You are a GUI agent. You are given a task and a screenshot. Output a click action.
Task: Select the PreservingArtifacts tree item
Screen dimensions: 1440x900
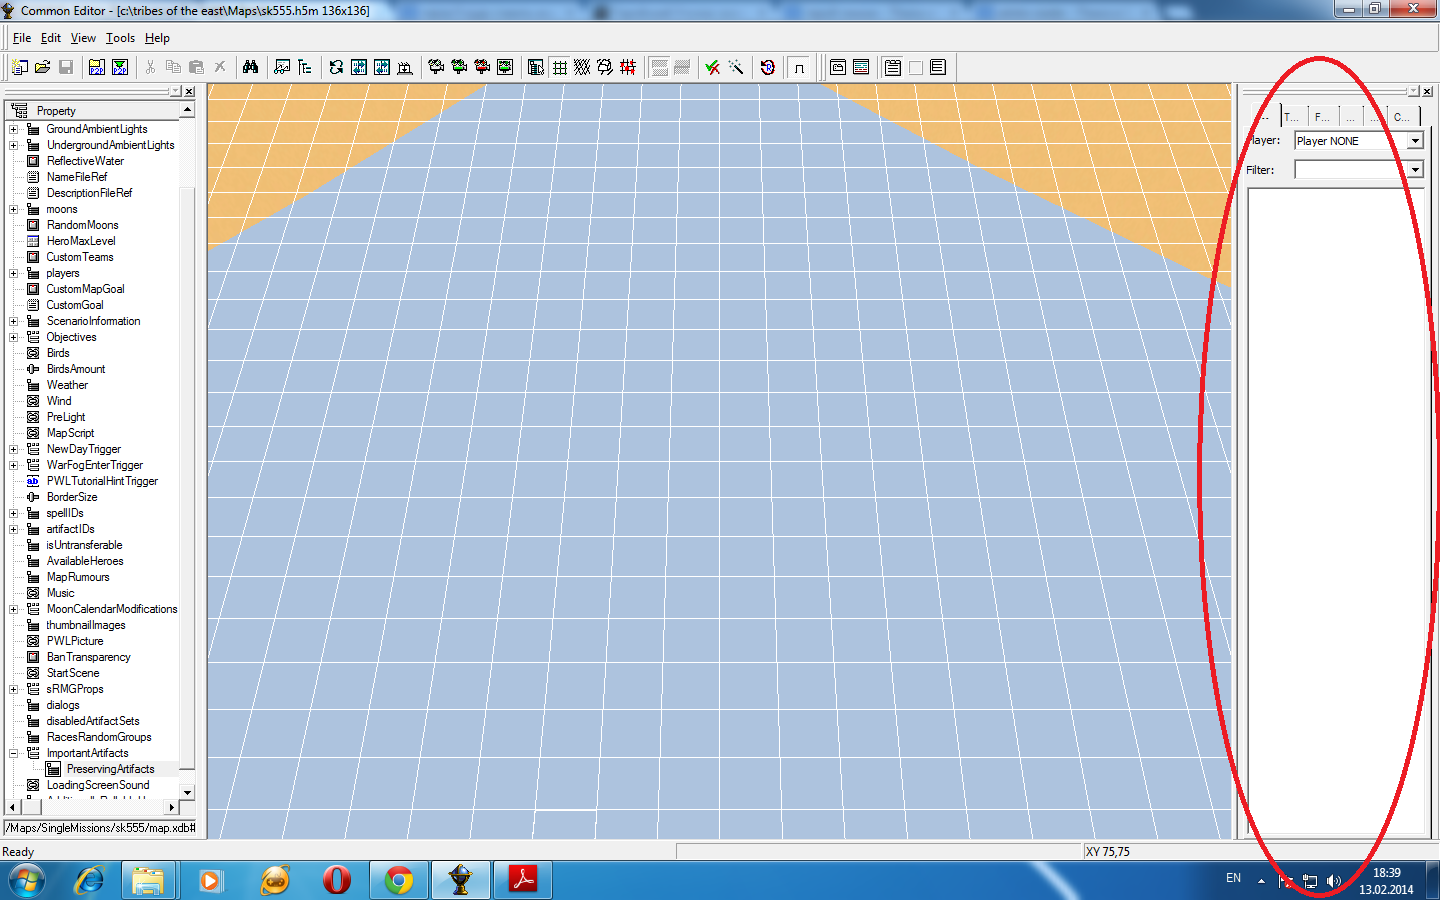(111, 769)
